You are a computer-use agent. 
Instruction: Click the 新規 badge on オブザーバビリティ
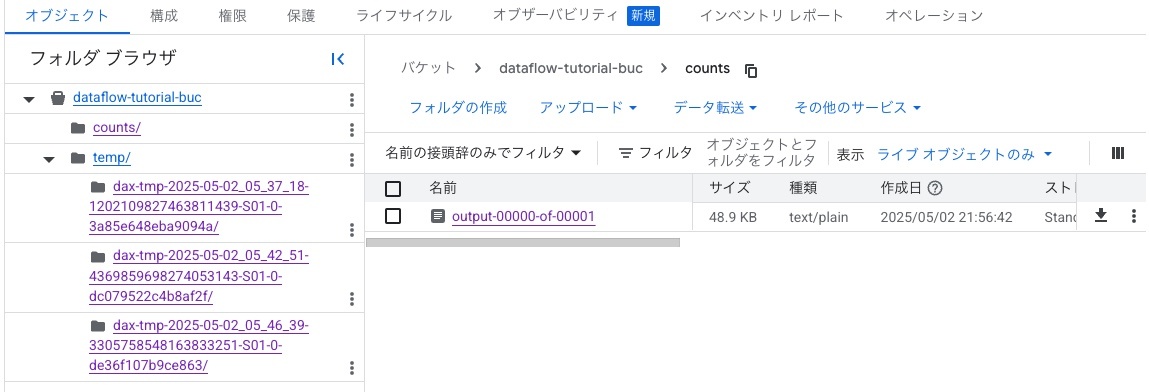point(643,15)
